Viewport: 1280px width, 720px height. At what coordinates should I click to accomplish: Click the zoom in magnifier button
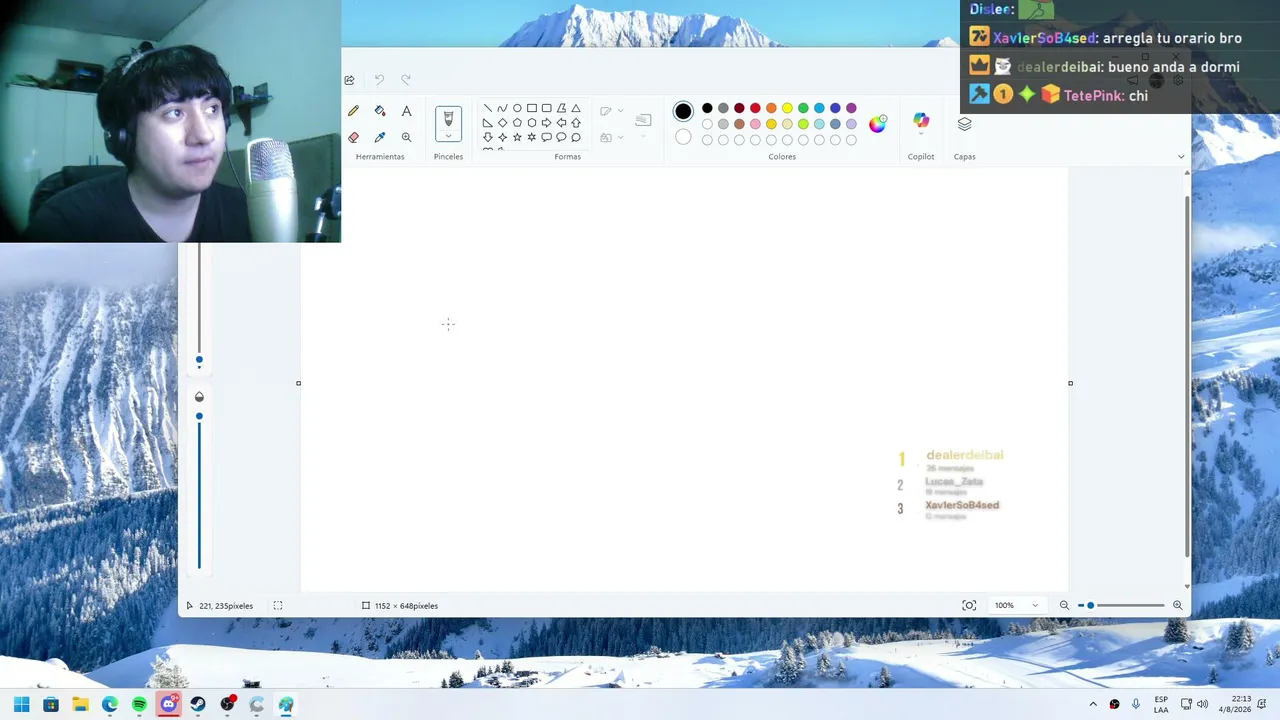click(x=1177, y=605)
